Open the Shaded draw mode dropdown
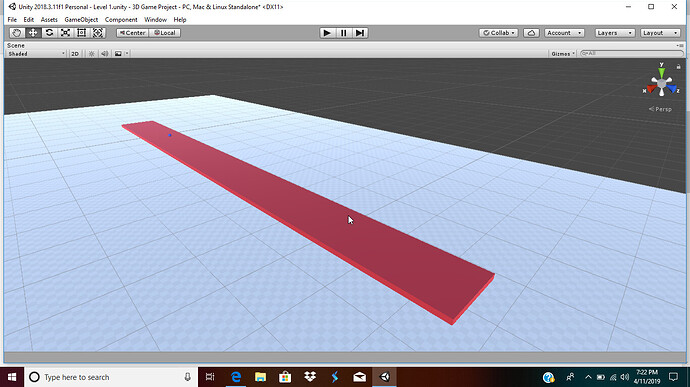The width and height of the screenshot is (690, 387). [x=37, y=54]
